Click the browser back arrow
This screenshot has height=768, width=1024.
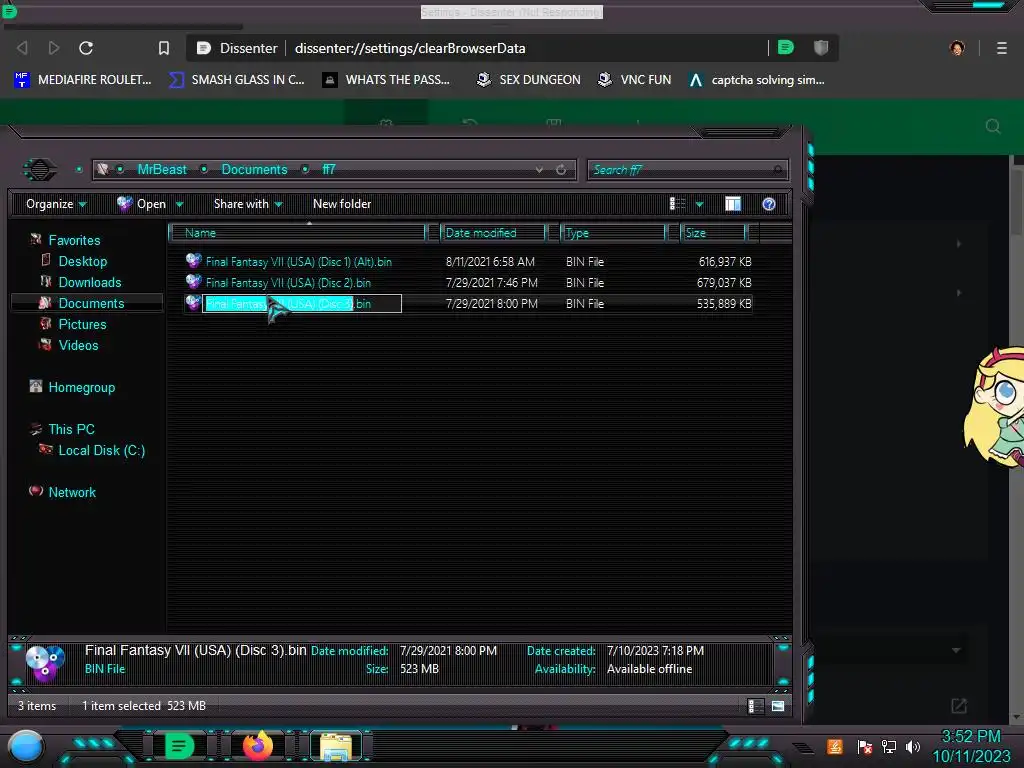[x=22, y=48]
